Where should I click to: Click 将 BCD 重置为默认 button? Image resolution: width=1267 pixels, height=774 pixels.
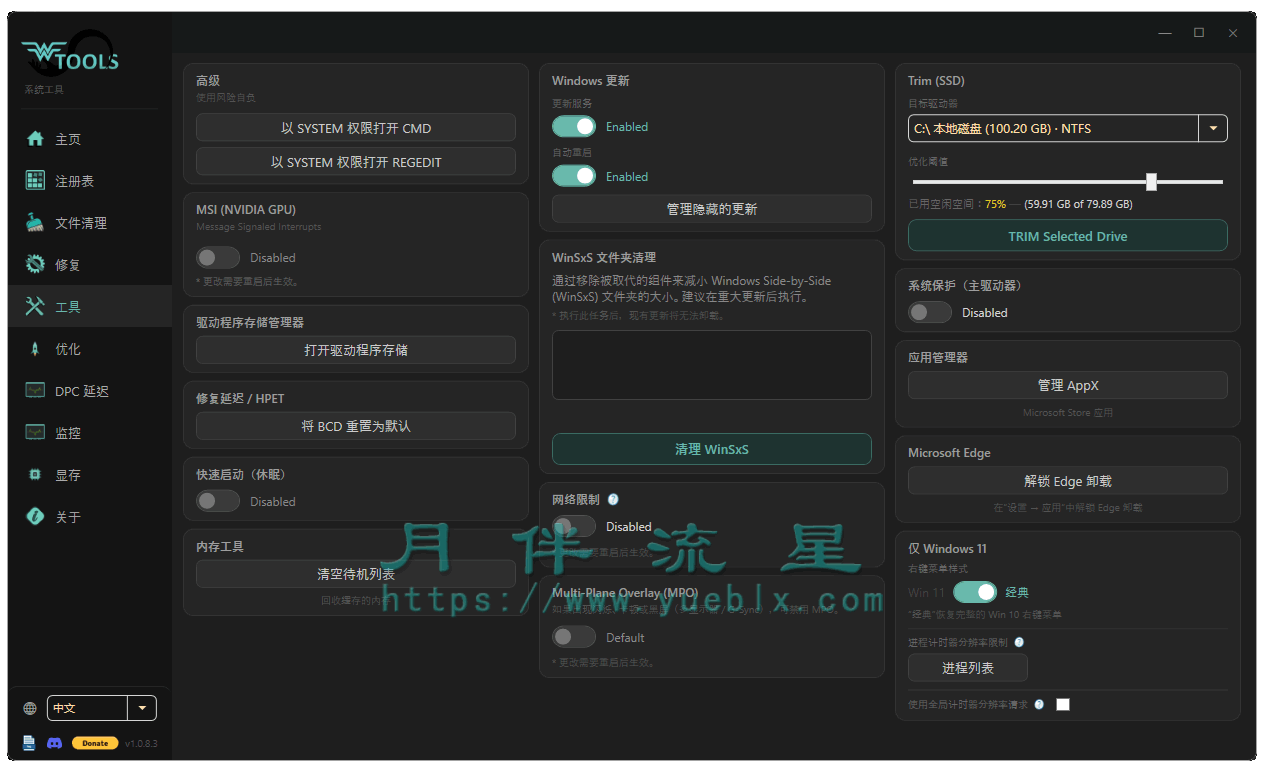point(356,426)
